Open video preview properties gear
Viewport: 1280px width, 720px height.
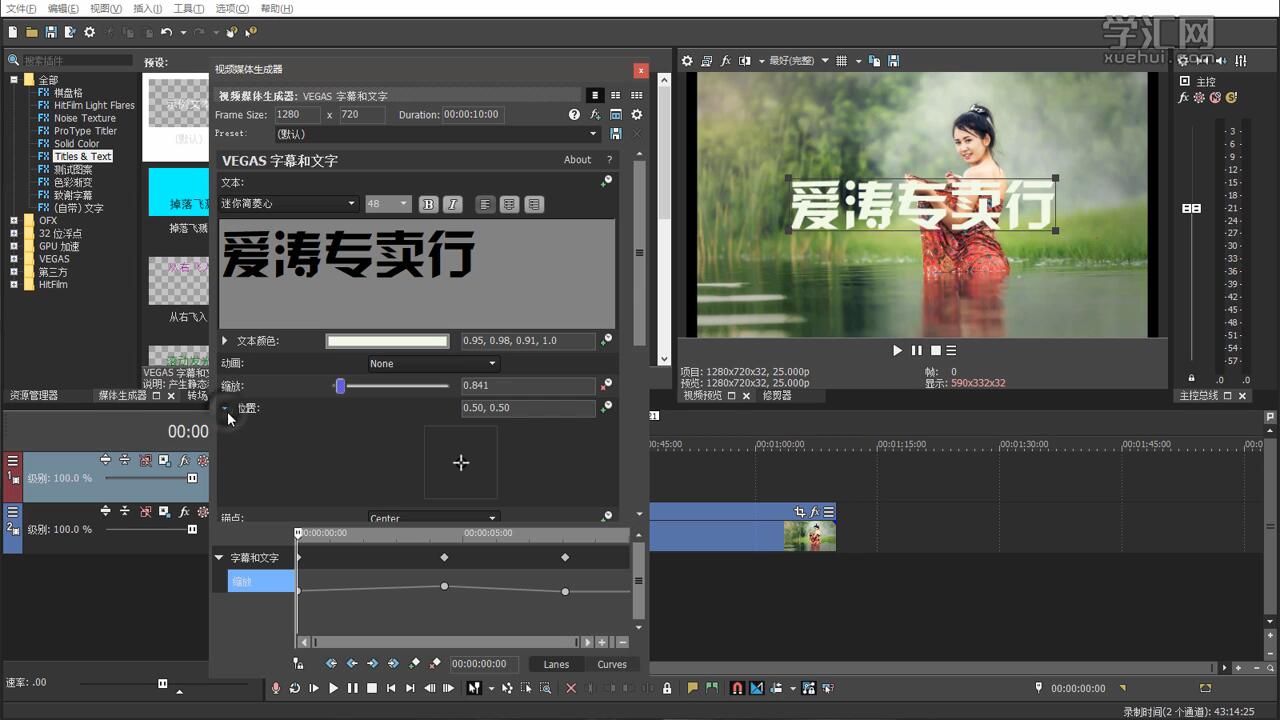coord(687,61)
